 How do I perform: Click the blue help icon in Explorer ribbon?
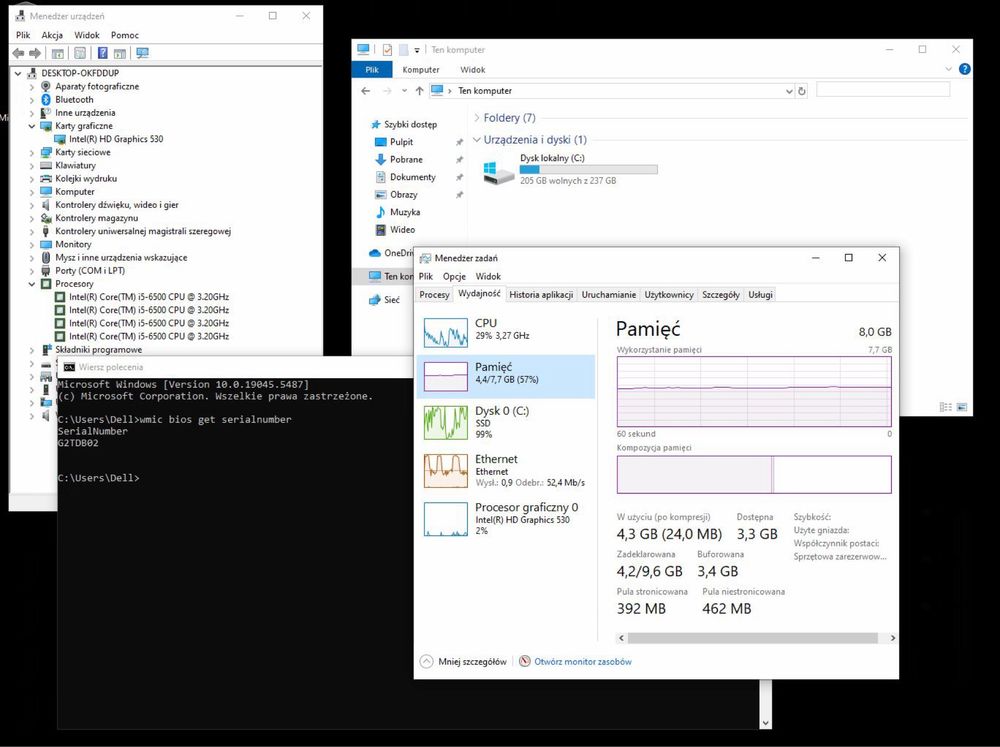pos(965,69)
